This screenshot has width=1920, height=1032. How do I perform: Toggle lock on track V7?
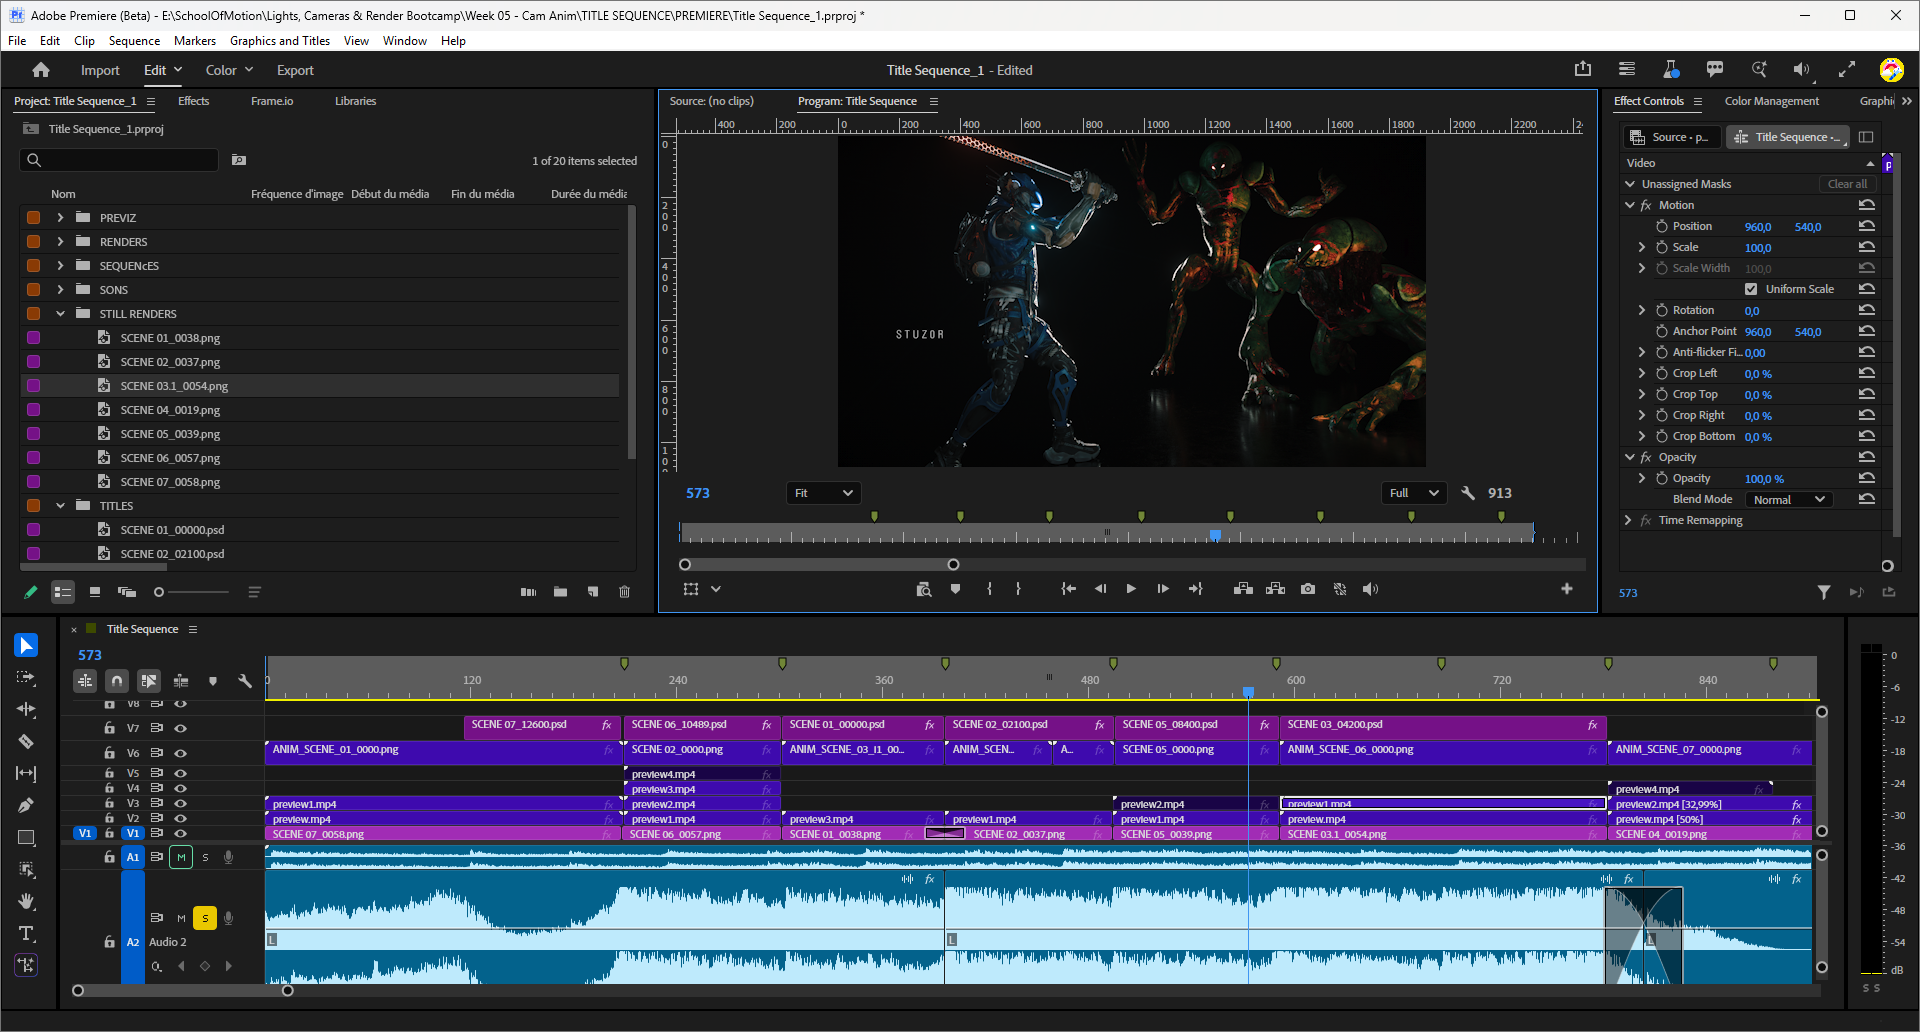click(x=110, y=728)
